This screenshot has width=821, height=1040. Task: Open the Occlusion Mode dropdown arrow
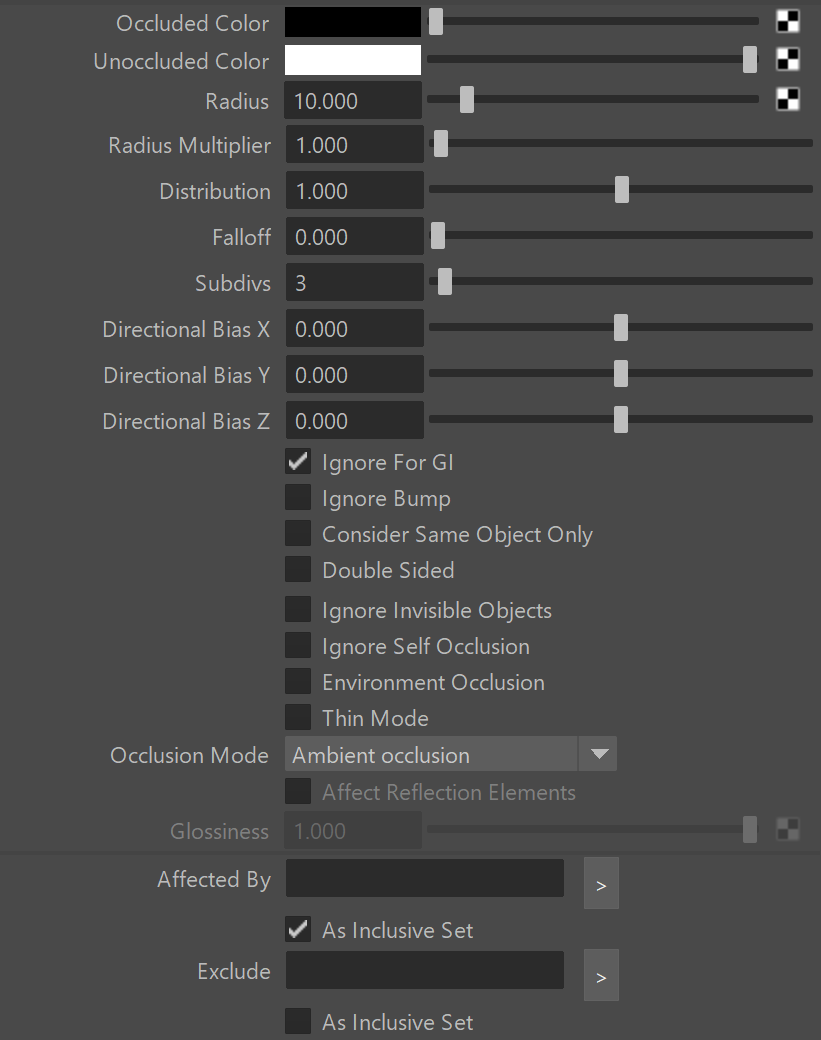[x=598, y=753]
